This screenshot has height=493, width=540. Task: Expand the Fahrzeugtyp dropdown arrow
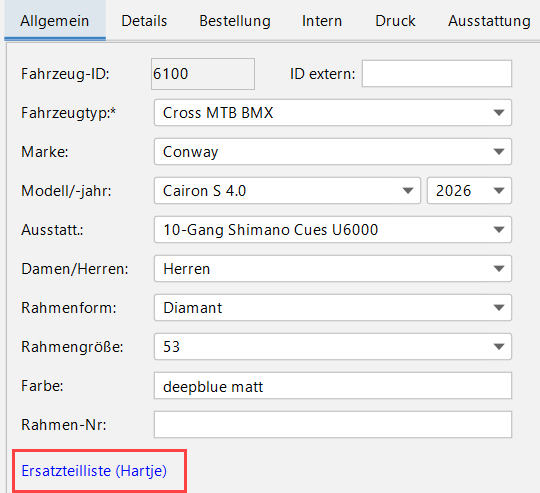tap(499, 113)
